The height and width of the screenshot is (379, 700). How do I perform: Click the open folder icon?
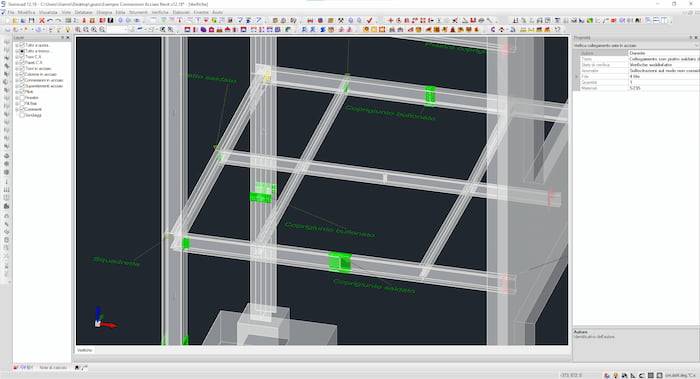click(15, 21)
